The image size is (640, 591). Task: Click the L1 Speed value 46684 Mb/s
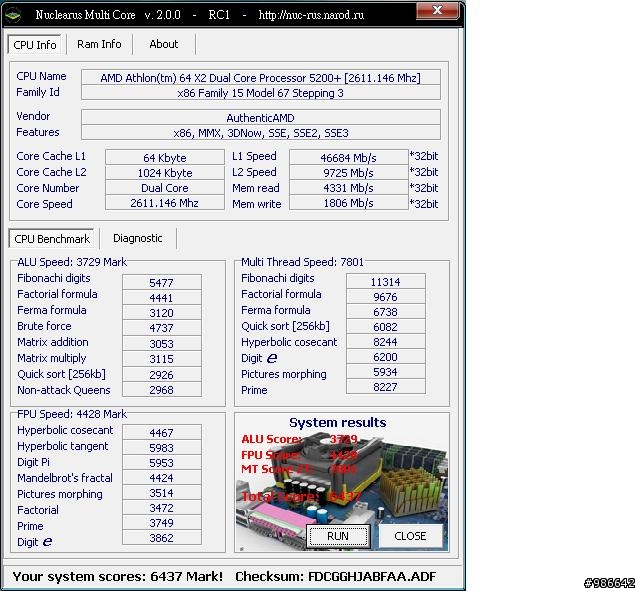[348, 158]
